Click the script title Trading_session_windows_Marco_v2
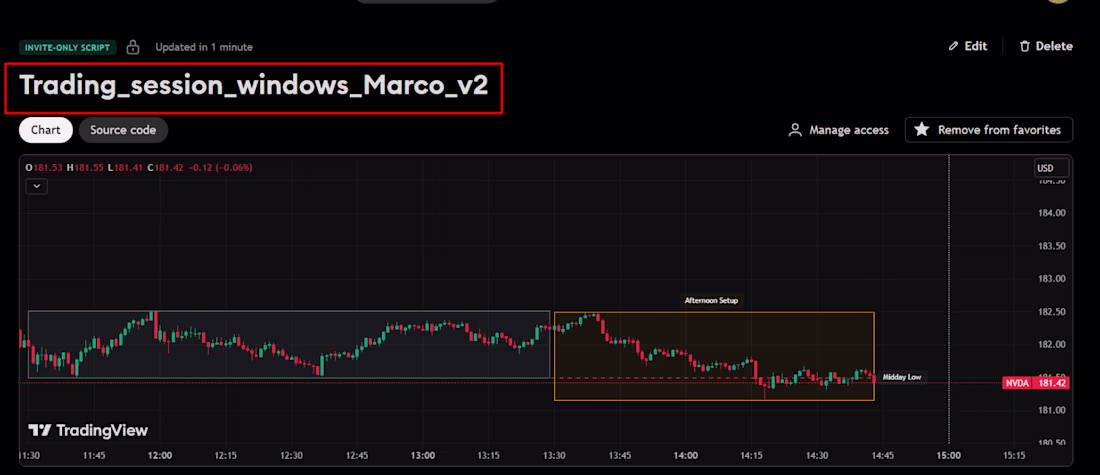This screenshot has width=1100, height=475. [x=253, y=86]
